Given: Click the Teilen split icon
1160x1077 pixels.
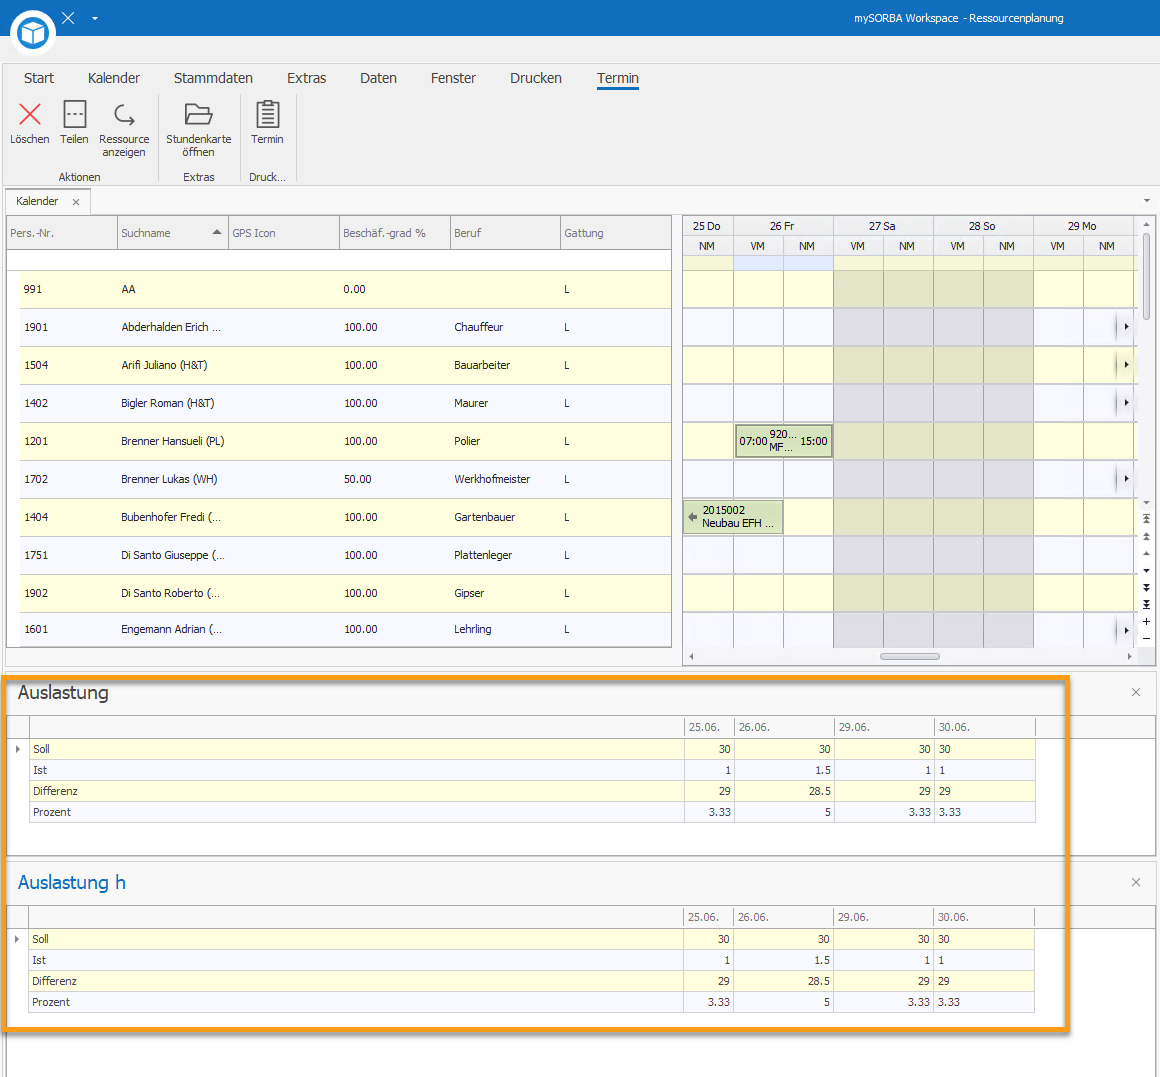Looking at the screenshot, I should [x=74, y=115].
